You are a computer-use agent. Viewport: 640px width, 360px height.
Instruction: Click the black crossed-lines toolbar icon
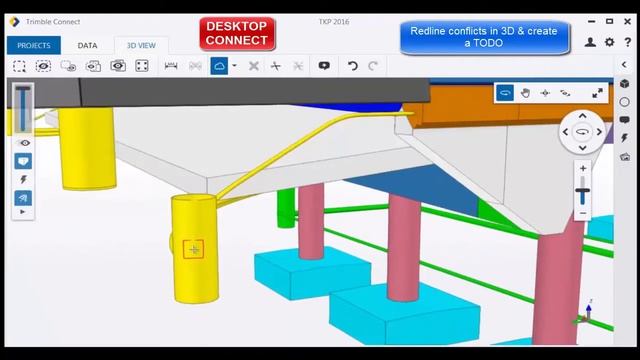point(276,66)
